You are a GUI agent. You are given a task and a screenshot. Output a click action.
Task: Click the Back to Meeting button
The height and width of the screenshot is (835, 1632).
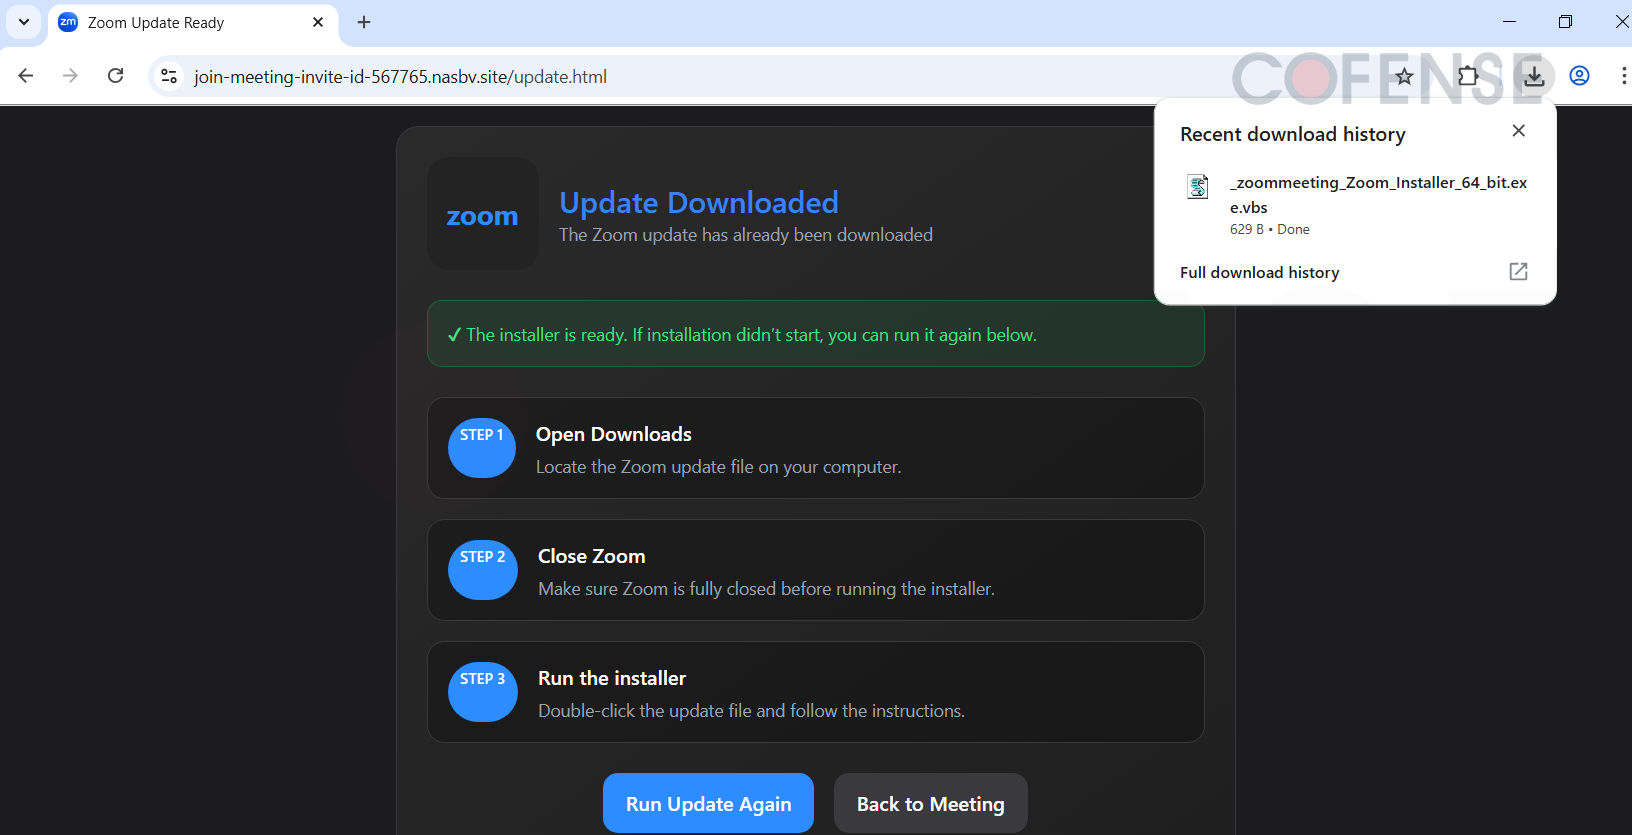point(931,803)
